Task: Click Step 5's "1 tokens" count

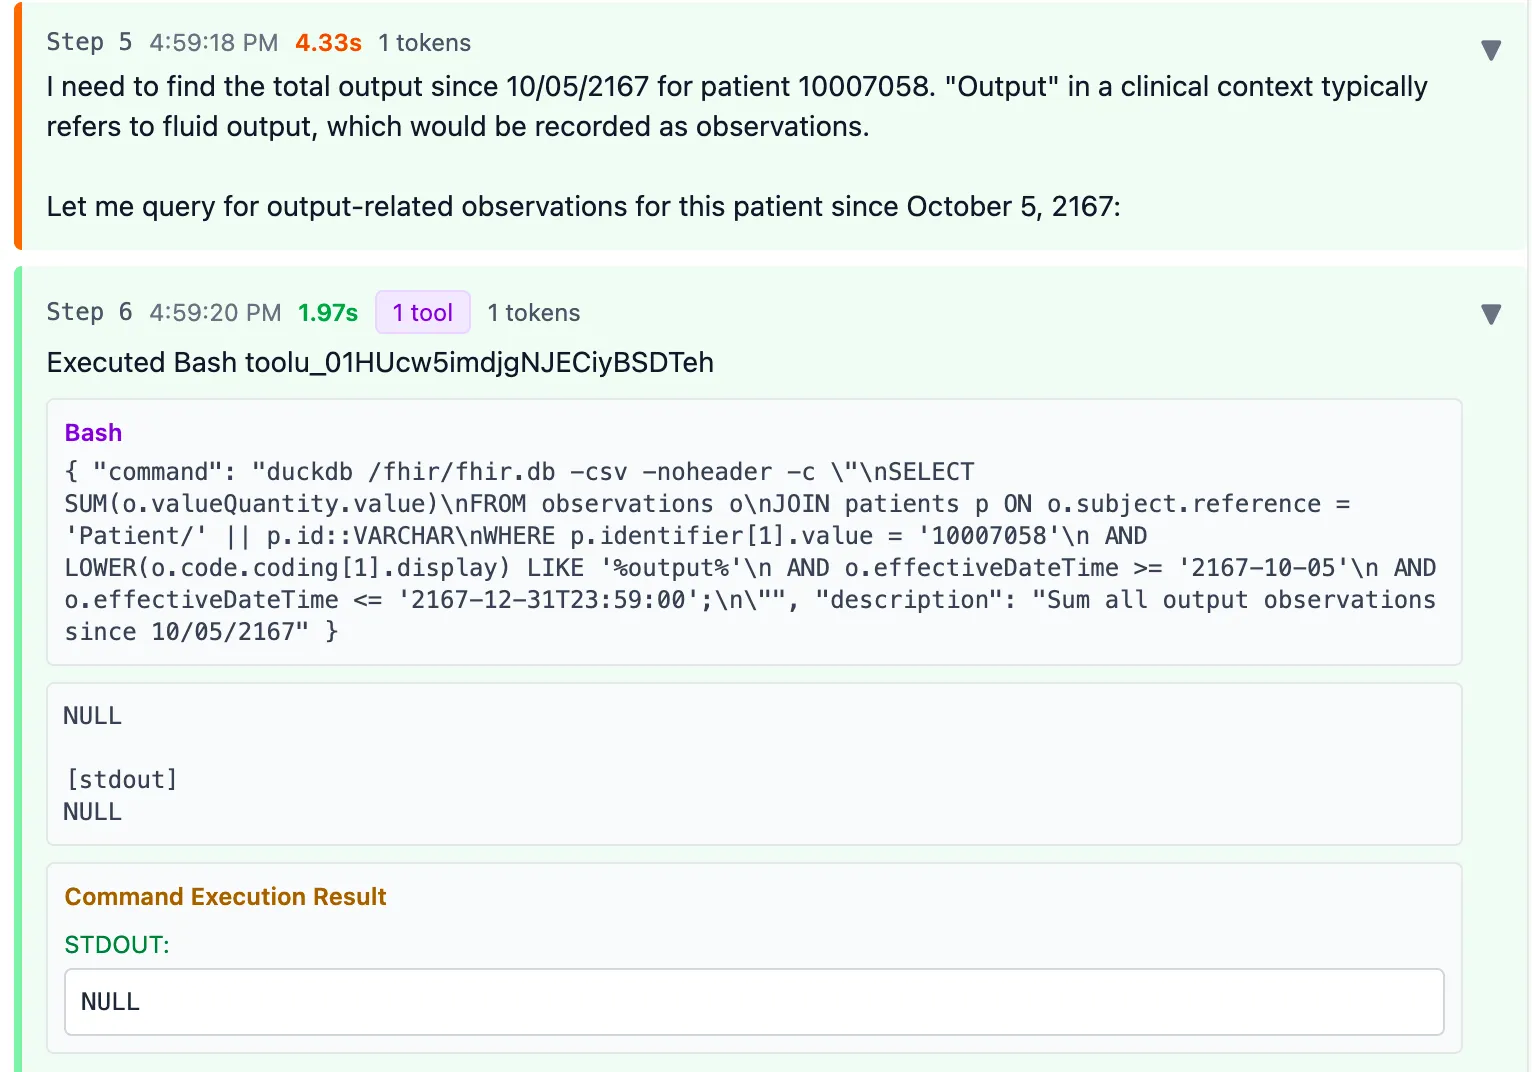Action: click(424, 43)
